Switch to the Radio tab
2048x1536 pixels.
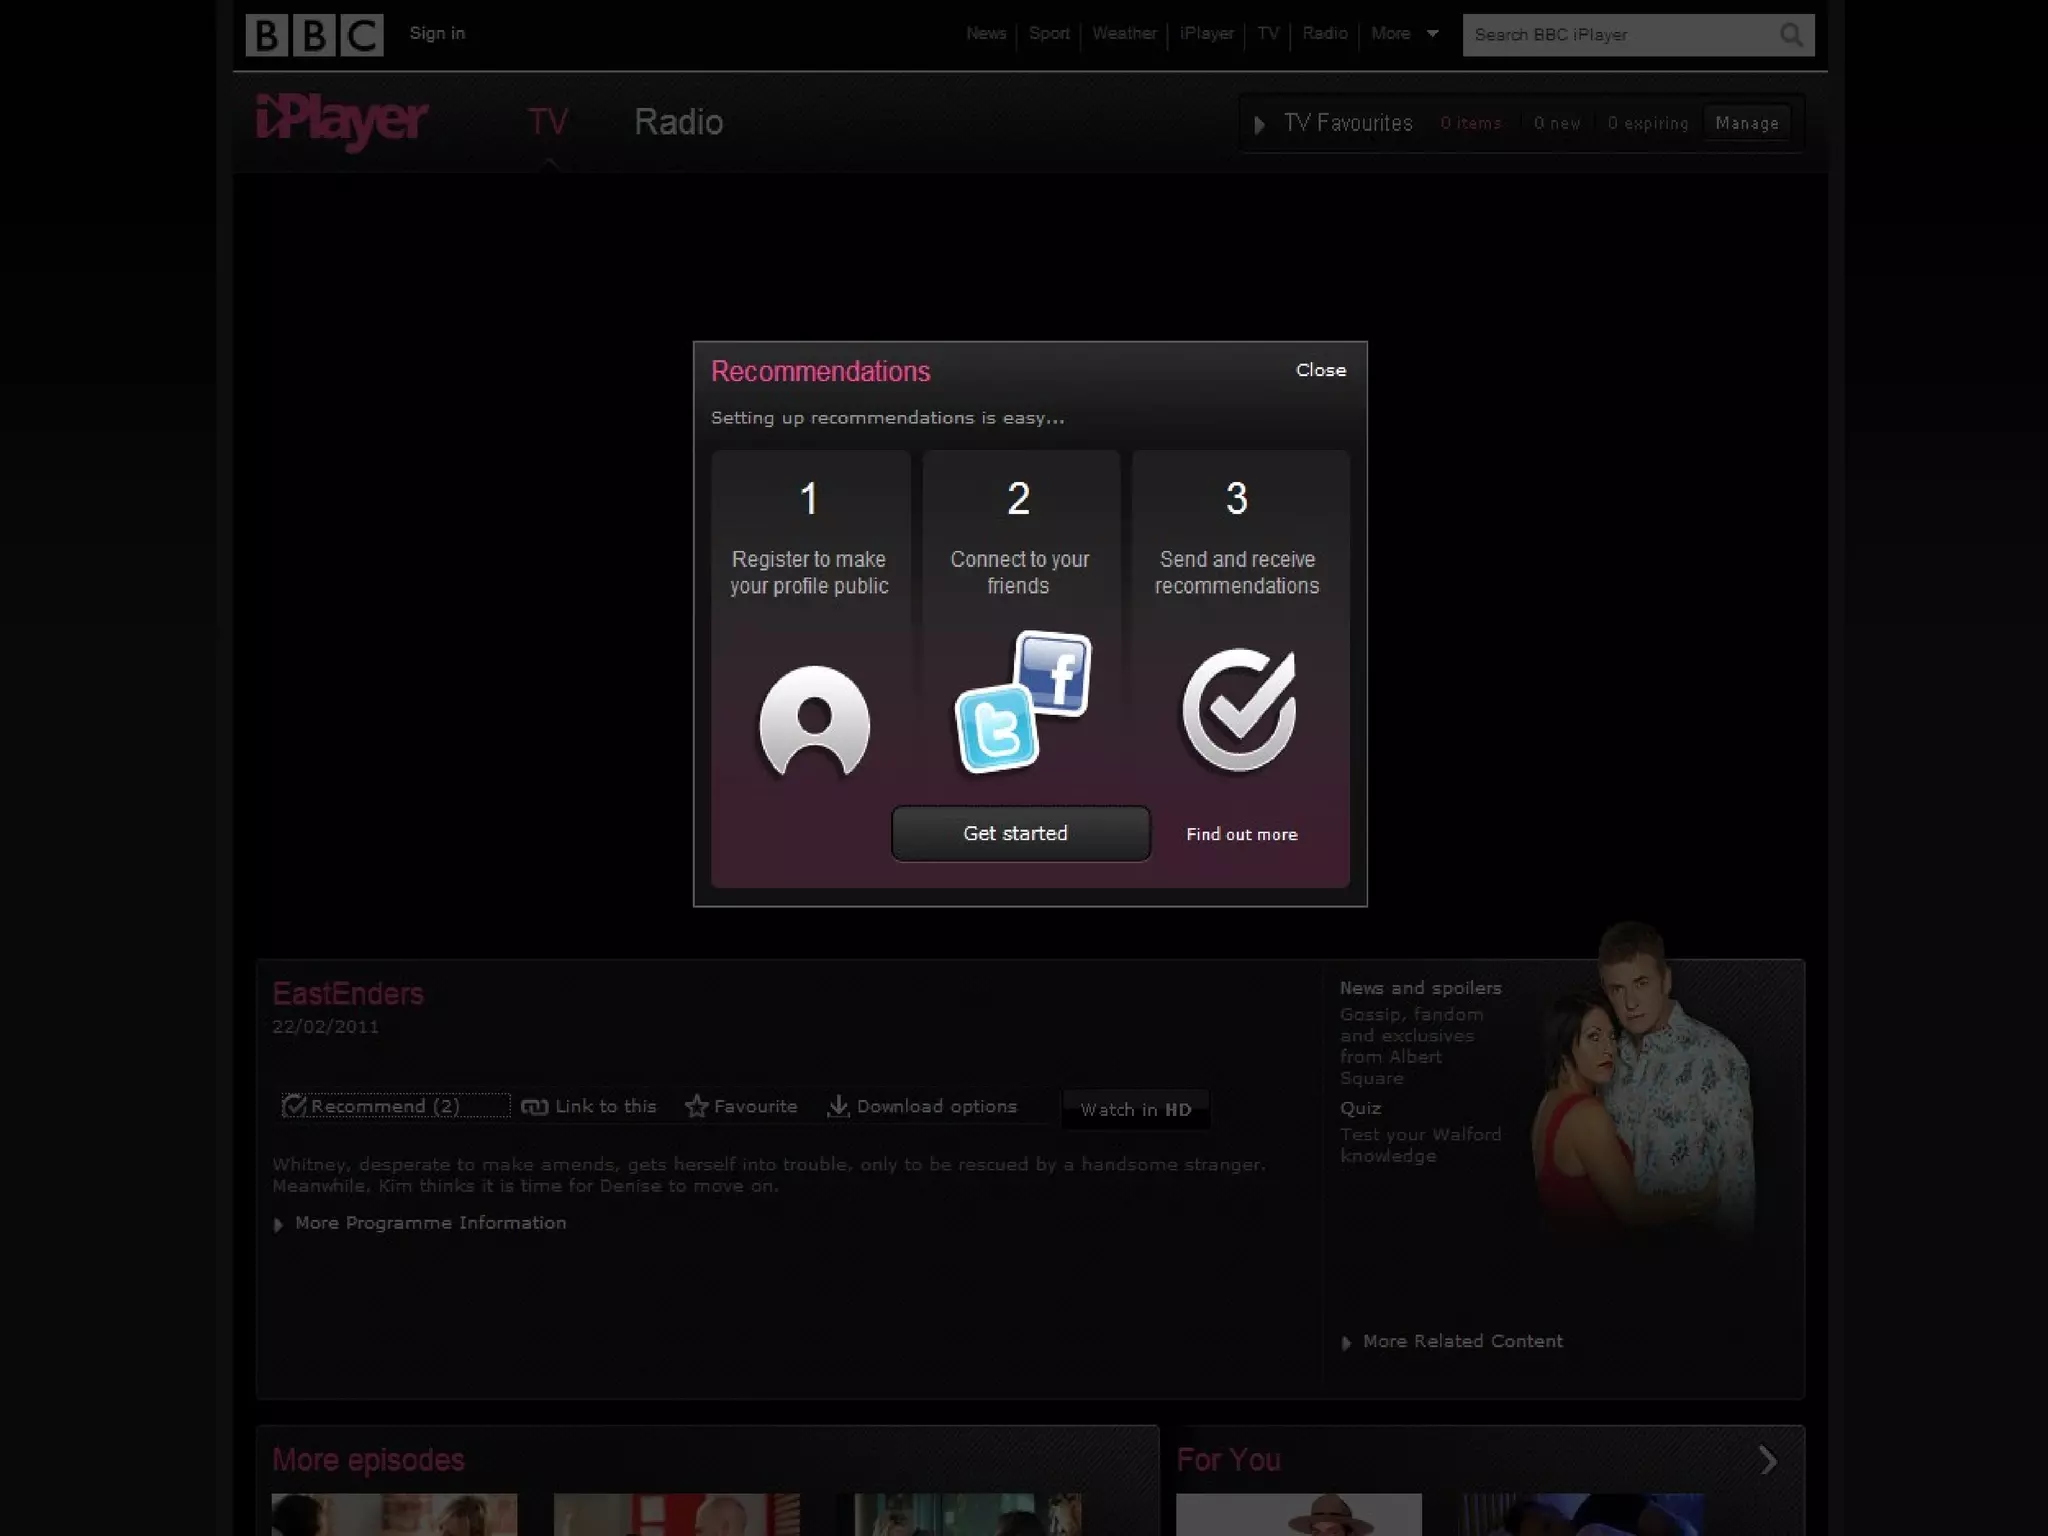click(x=678, y=122)
